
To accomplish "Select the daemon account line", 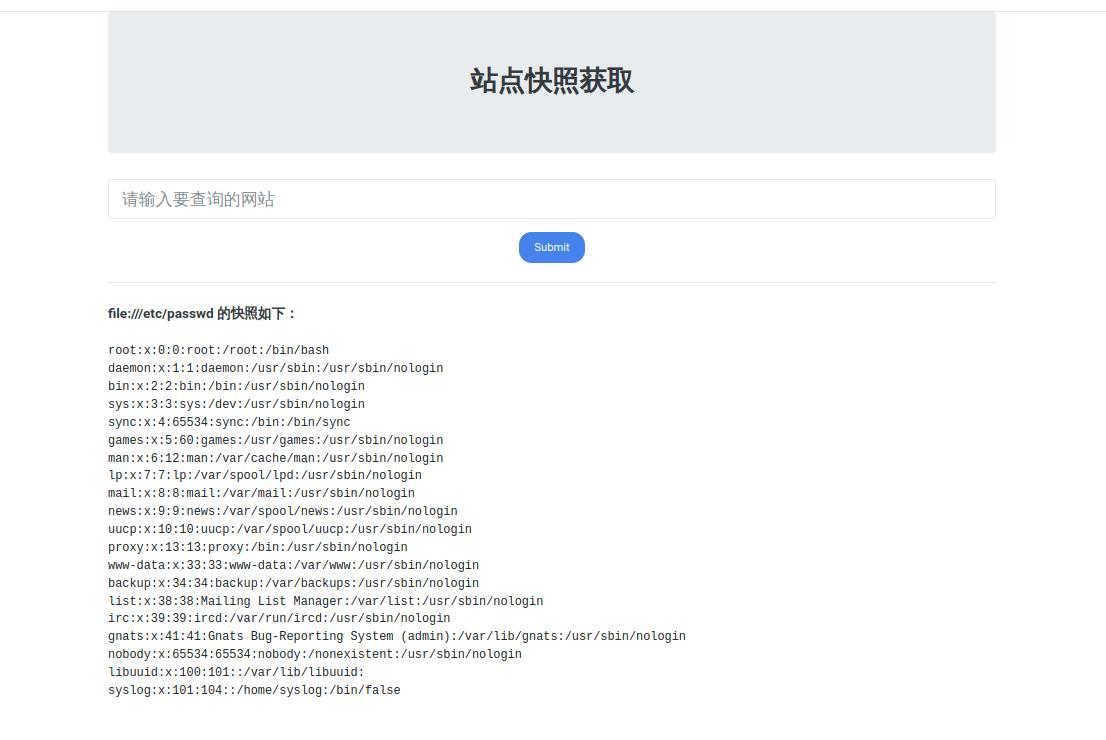I will pyautogui.click(x=275, y=369).
